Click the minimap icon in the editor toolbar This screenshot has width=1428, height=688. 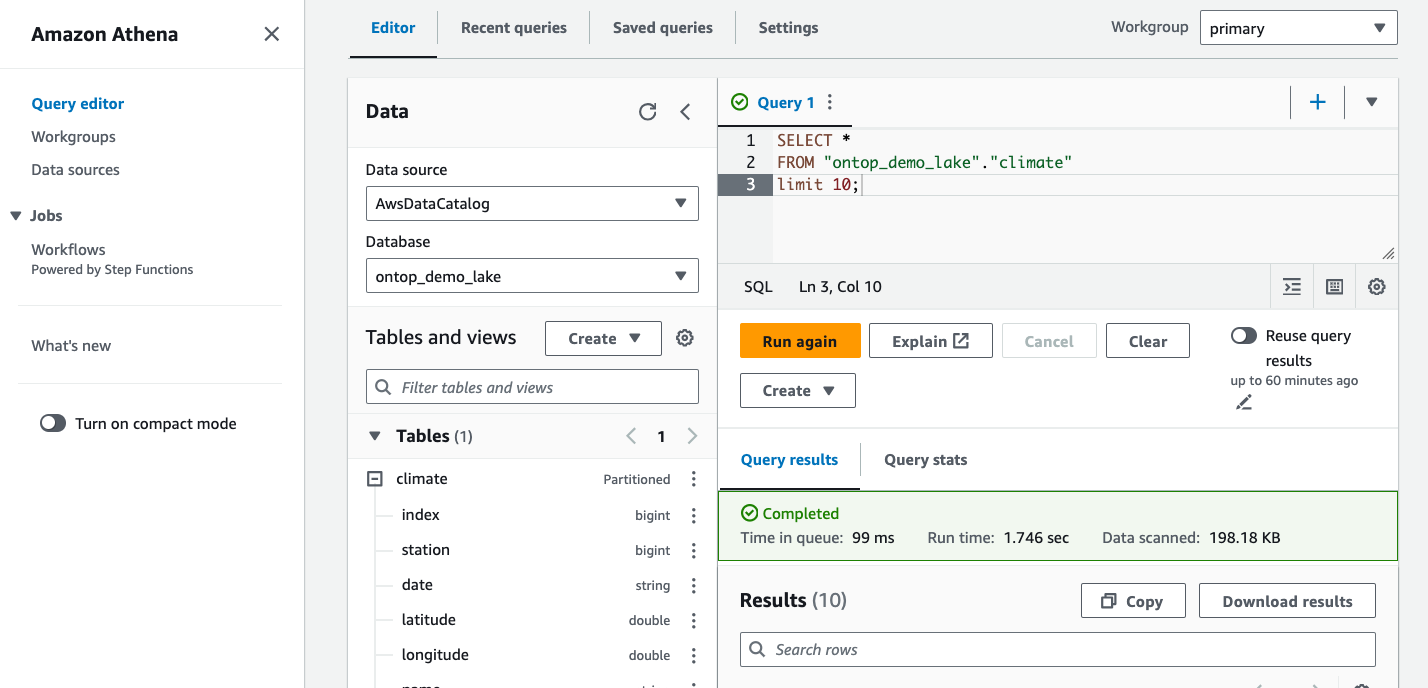click(x=1334, y=286)
